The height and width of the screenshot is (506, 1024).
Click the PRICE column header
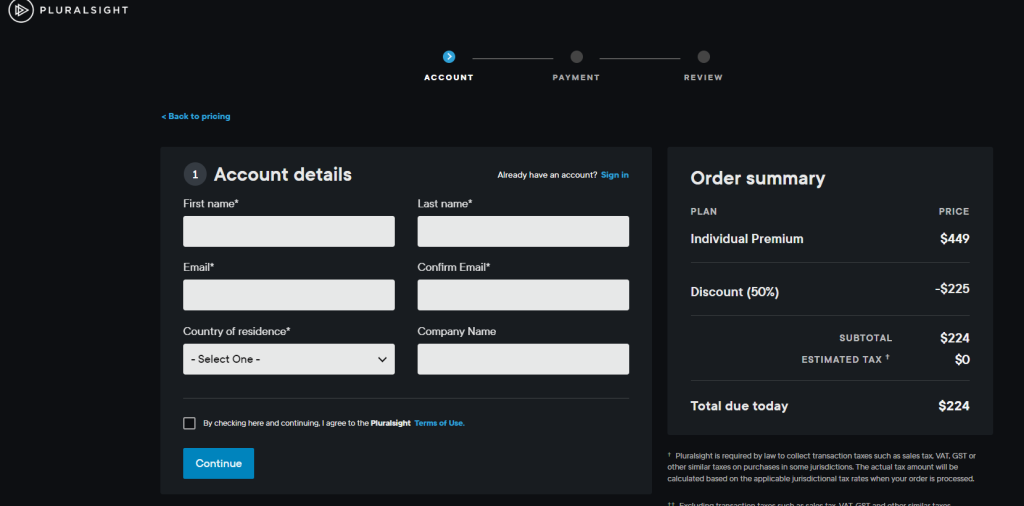(954, 212)
